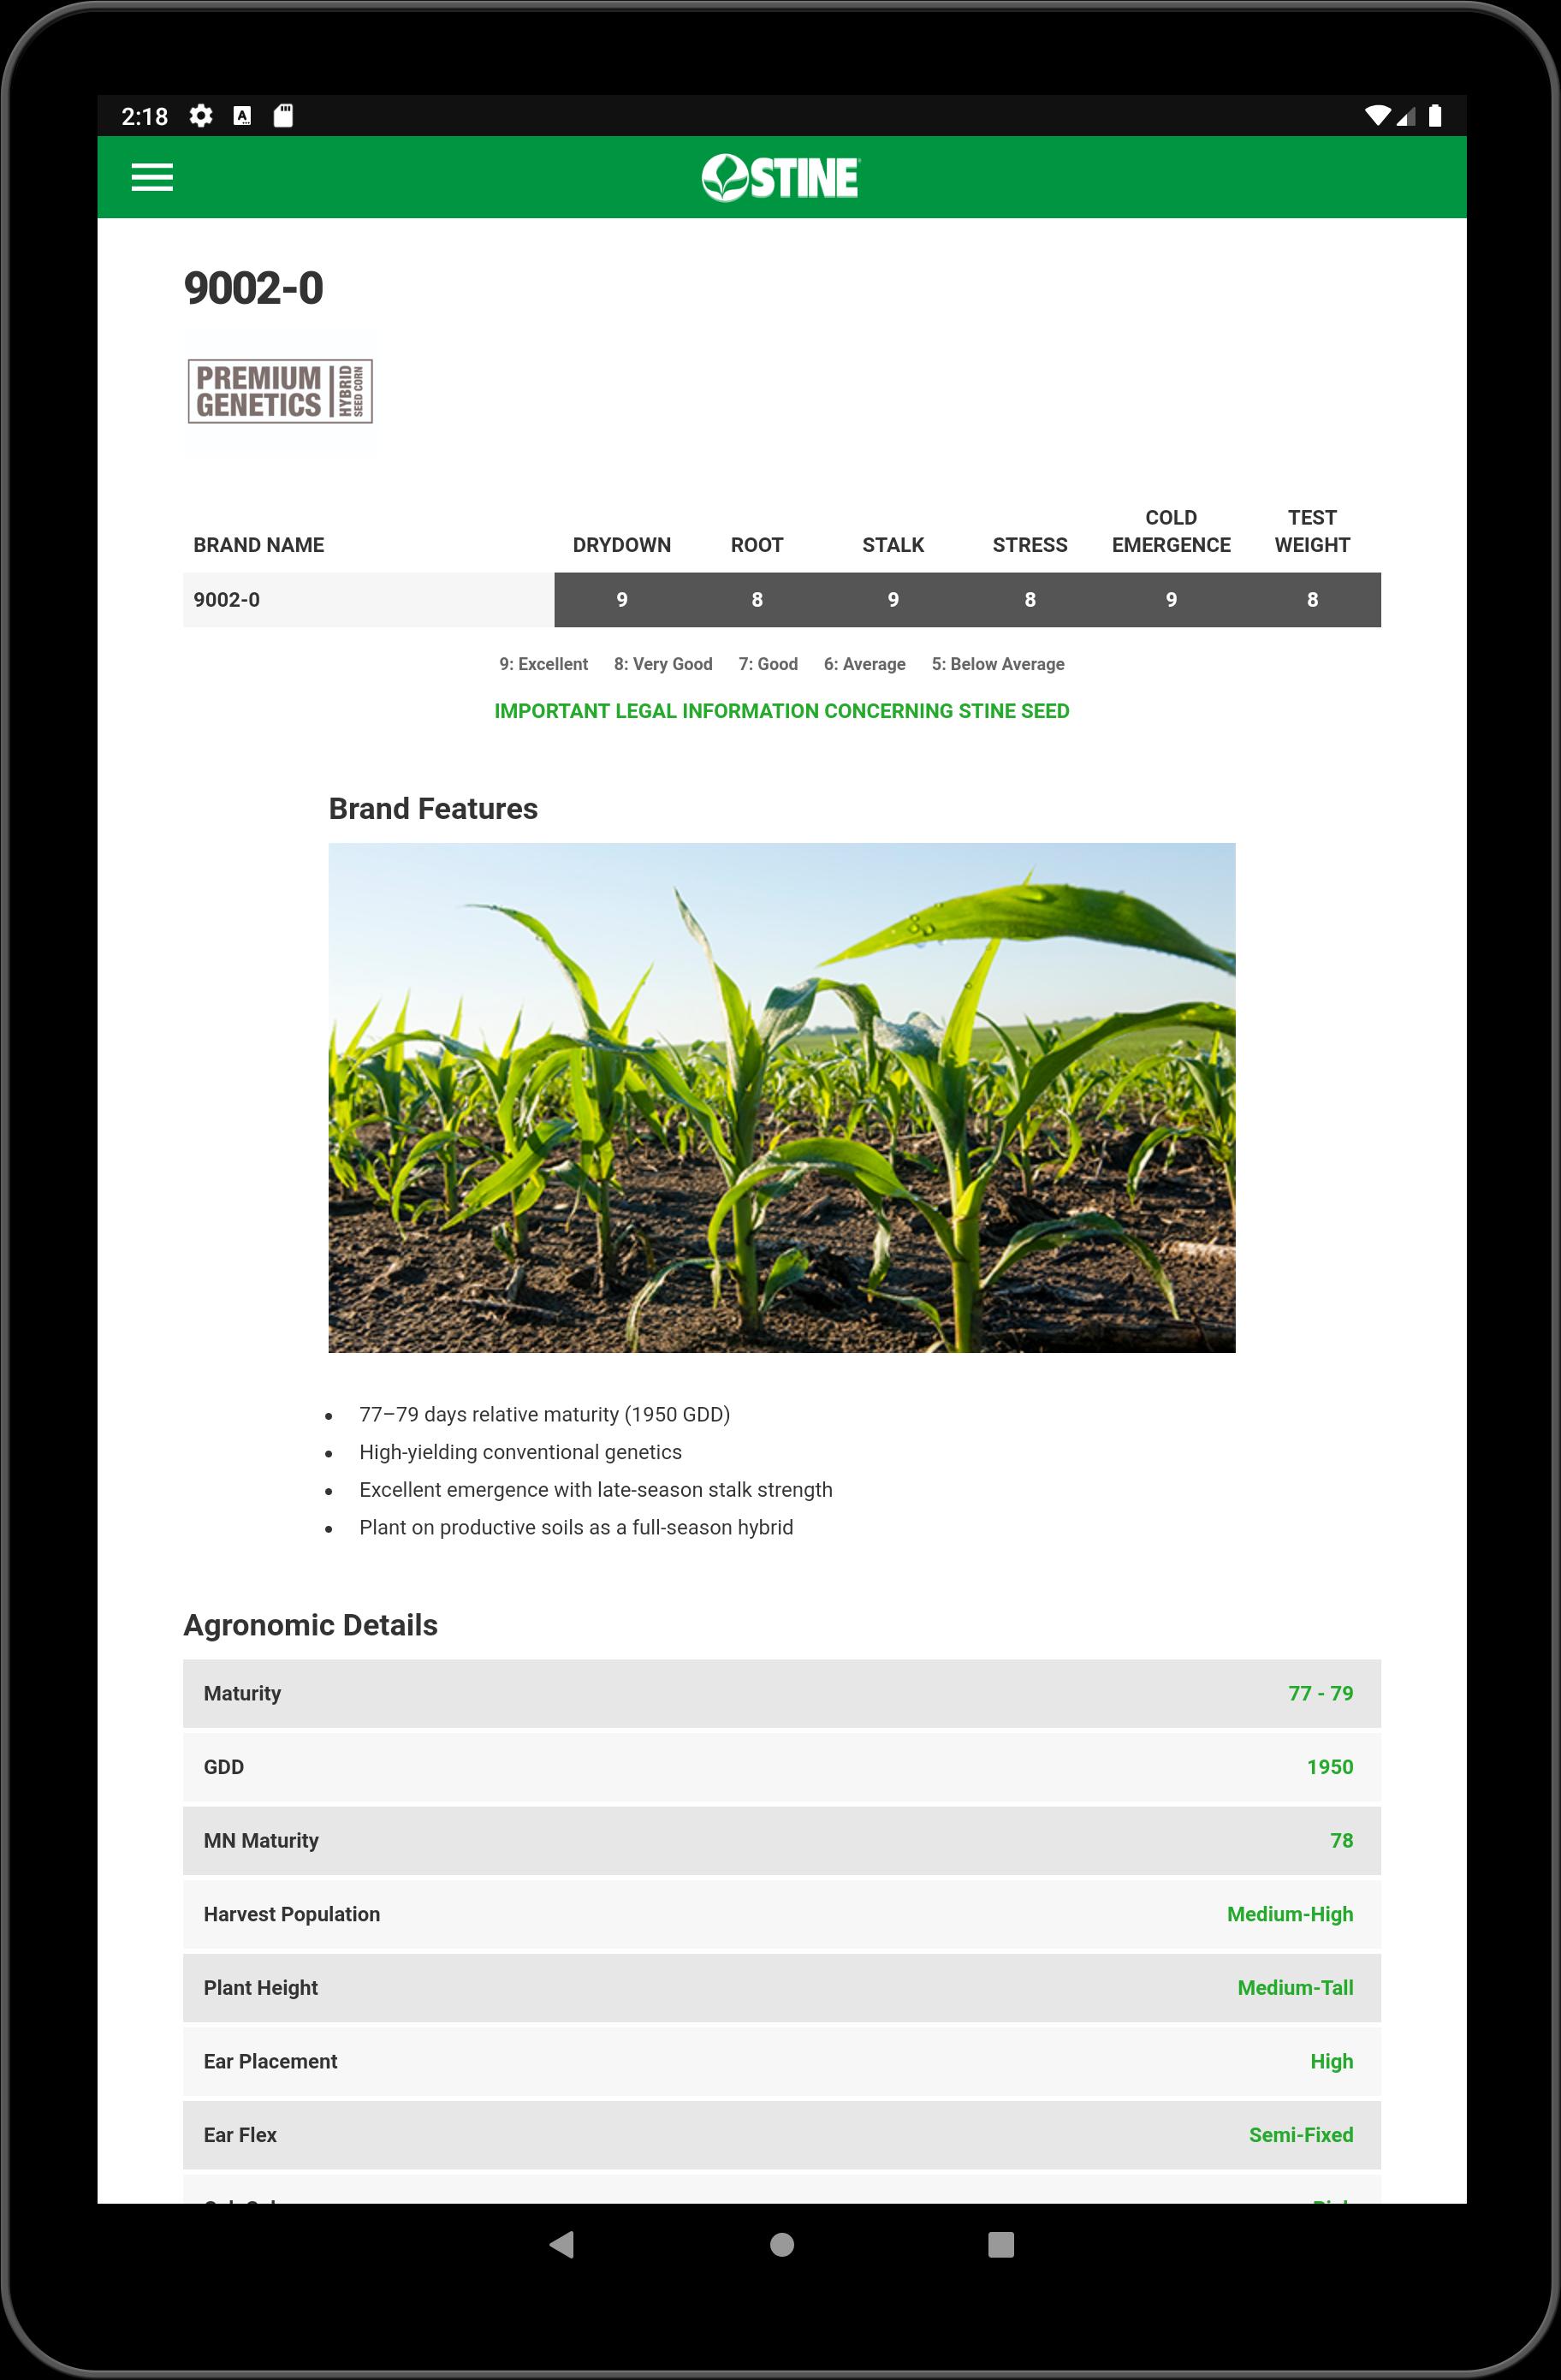Screen dimensions: 1561x2380
Task: Select the 9002-0 page title
Action: [253, 288]
